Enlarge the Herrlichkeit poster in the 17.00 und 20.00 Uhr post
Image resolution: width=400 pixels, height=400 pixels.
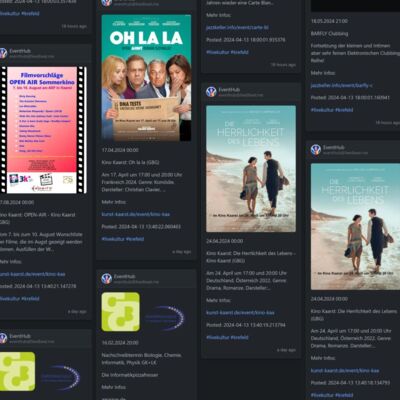tap(355, 227)
